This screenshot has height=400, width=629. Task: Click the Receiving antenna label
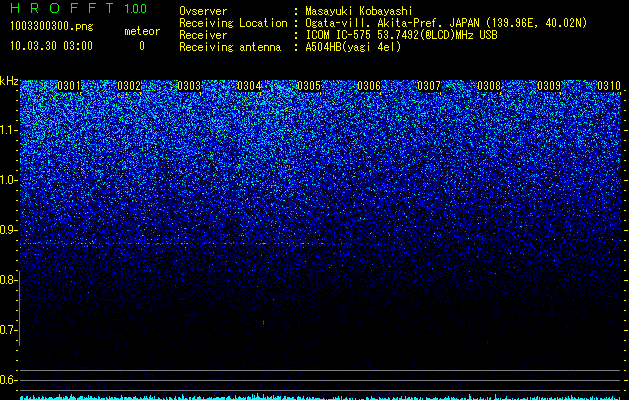[230, 47]
